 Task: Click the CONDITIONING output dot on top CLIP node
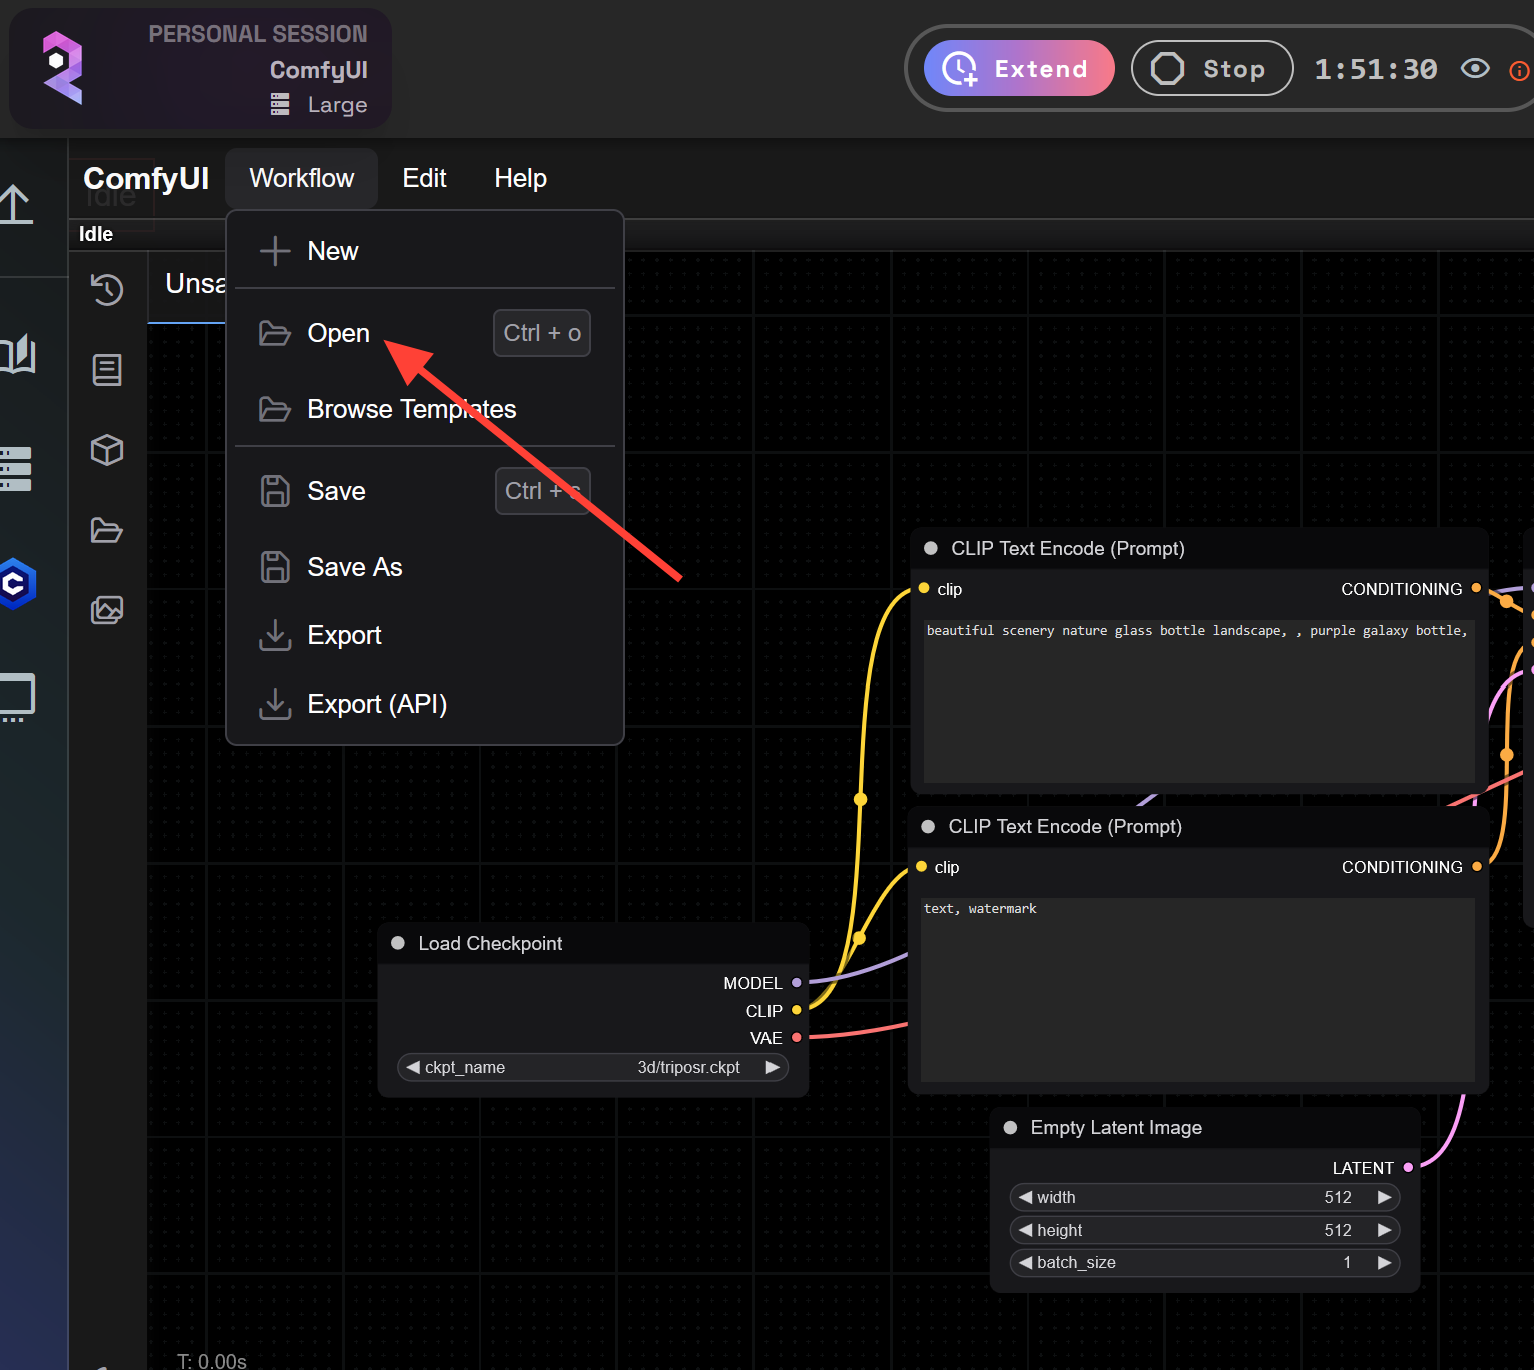click(1477, 589)
